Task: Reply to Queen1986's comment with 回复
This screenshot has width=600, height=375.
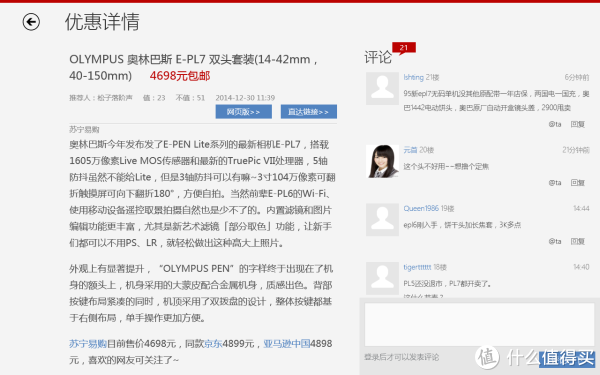Action: pos(577,241)
